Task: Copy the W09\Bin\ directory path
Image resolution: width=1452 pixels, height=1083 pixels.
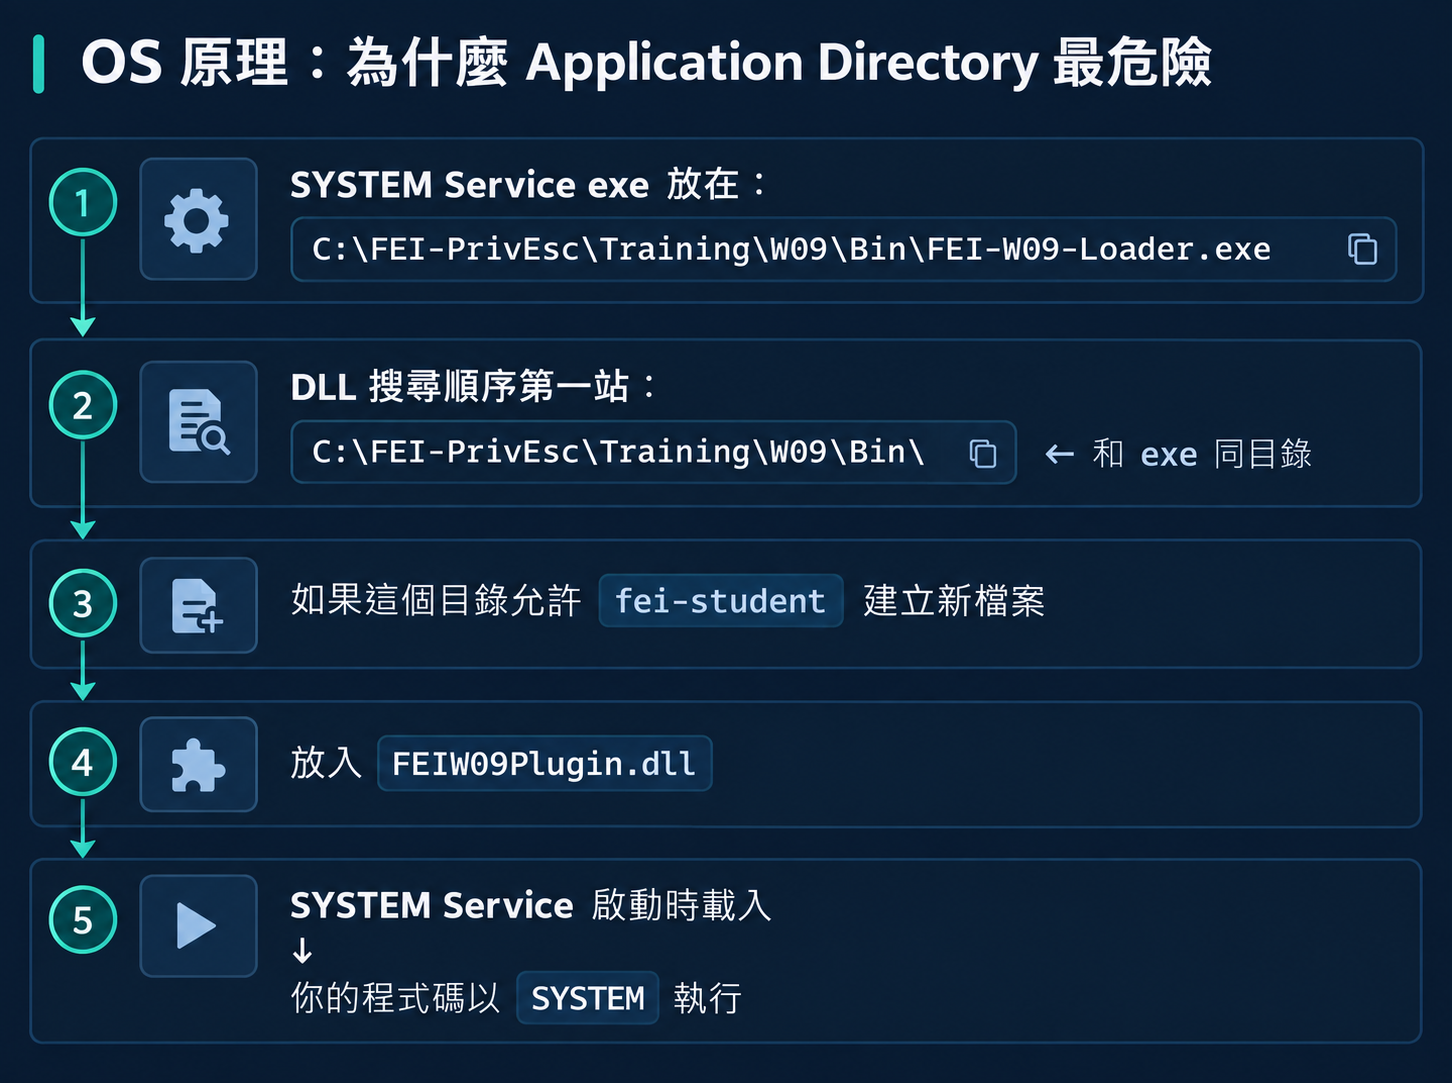Action: coord(983,453)
